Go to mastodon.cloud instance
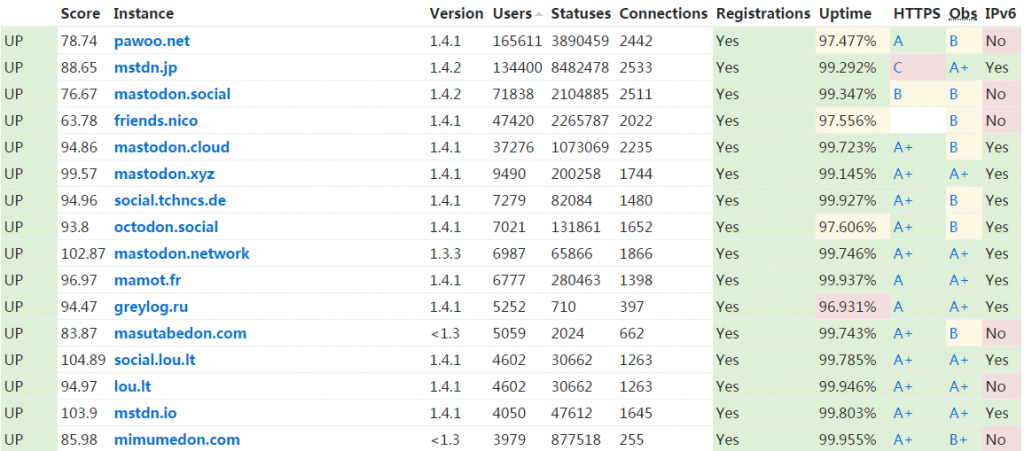 (172, 148)
